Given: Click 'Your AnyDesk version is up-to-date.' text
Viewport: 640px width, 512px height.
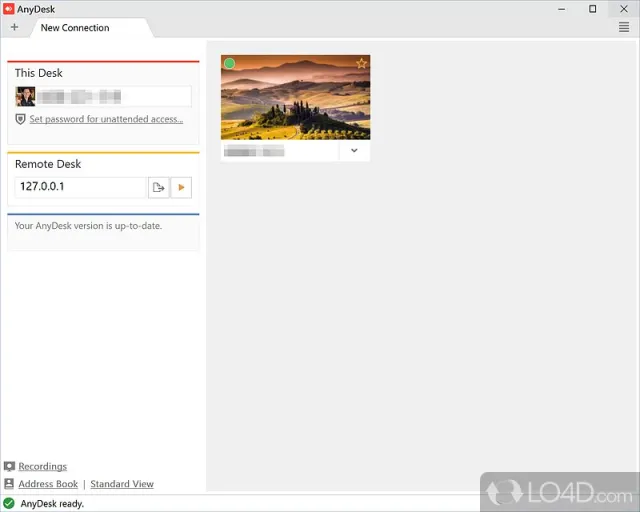Looking at the screenshot, I should (x=89, y=226).
